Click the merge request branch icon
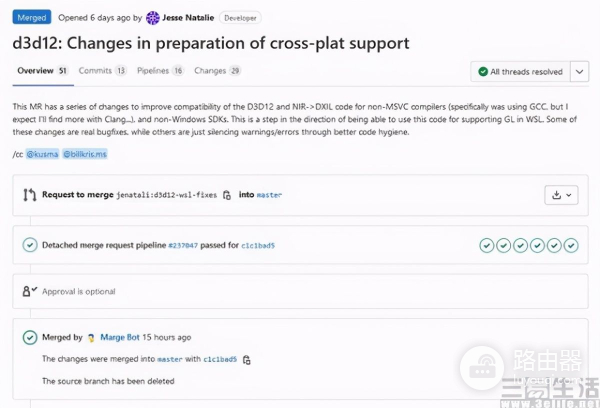The width and height of the screenshot is (600, 408). 30,195
